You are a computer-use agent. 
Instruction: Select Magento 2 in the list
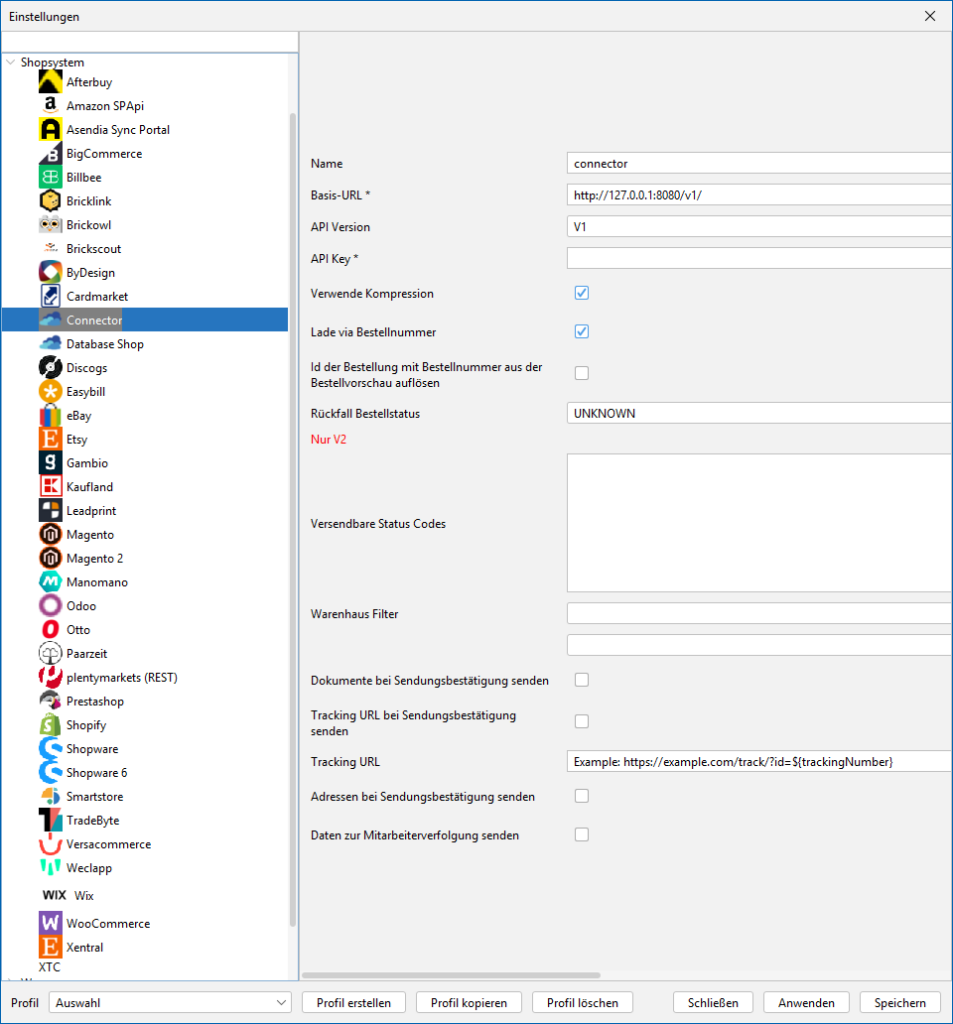94,558
